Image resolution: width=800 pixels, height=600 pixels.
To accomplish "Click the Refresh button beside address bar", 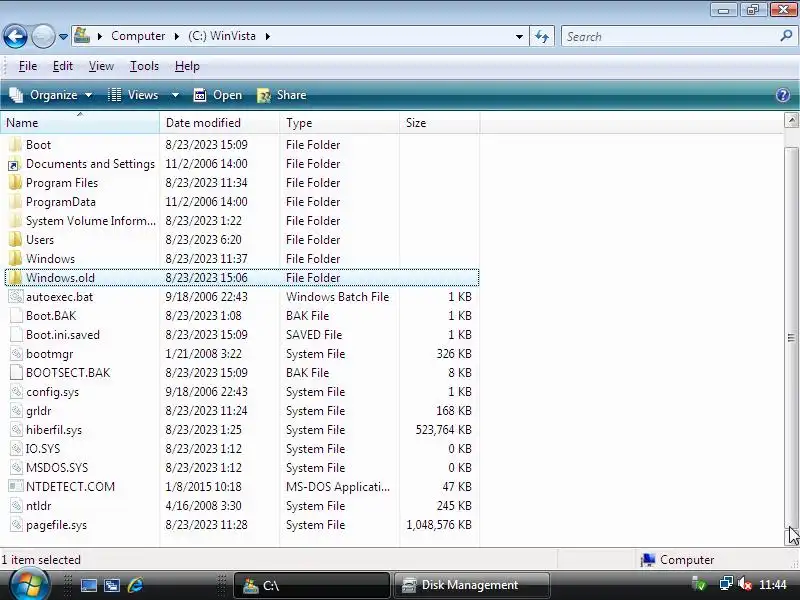I will [x=542, y=37].
